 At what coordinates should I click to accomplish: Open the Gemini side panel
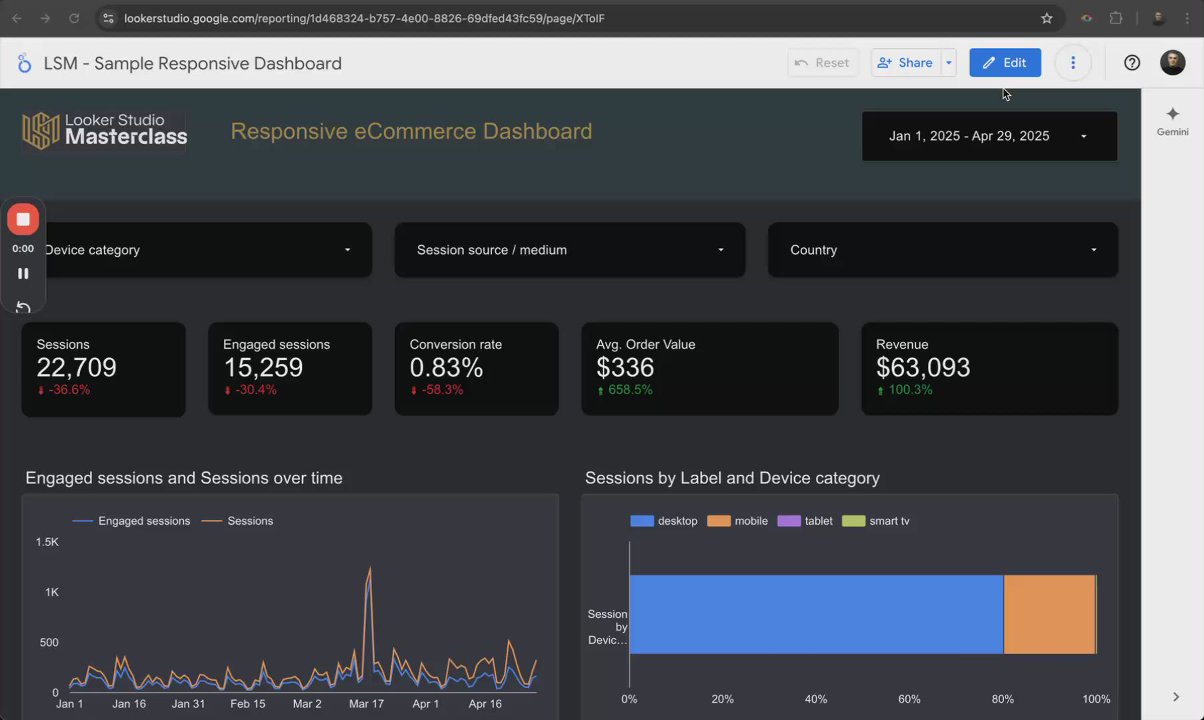(1172, 121)
